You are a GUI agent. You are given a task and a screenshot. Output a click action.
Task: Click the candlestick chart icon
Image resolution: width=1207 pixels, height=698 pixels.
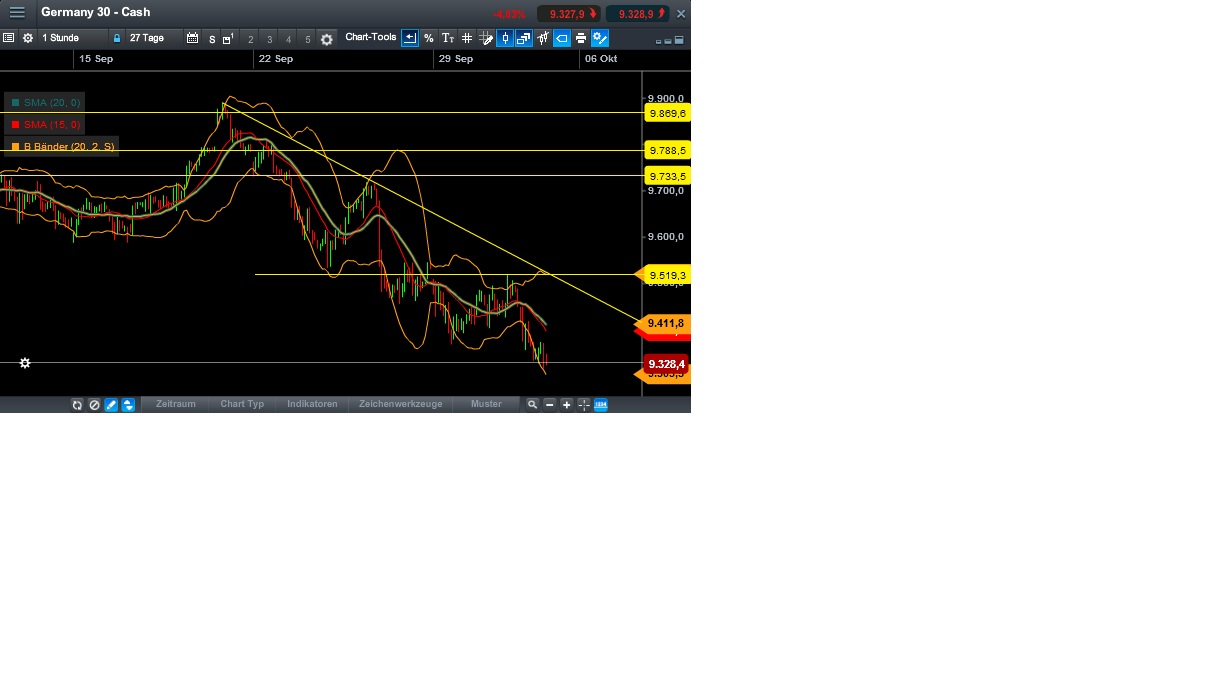505,38
